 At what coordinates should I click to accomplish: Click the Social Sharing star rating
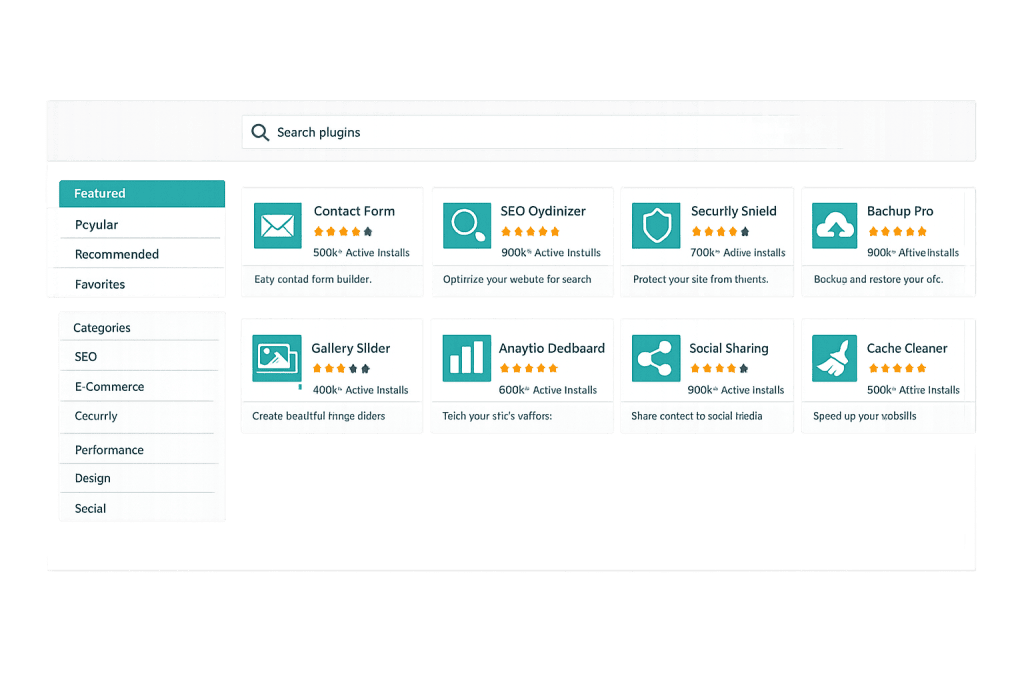[719, 368]
